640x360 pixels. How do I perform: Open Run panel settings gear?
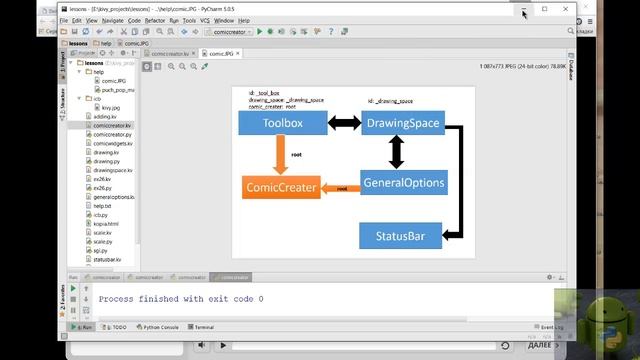coord(550,277)
